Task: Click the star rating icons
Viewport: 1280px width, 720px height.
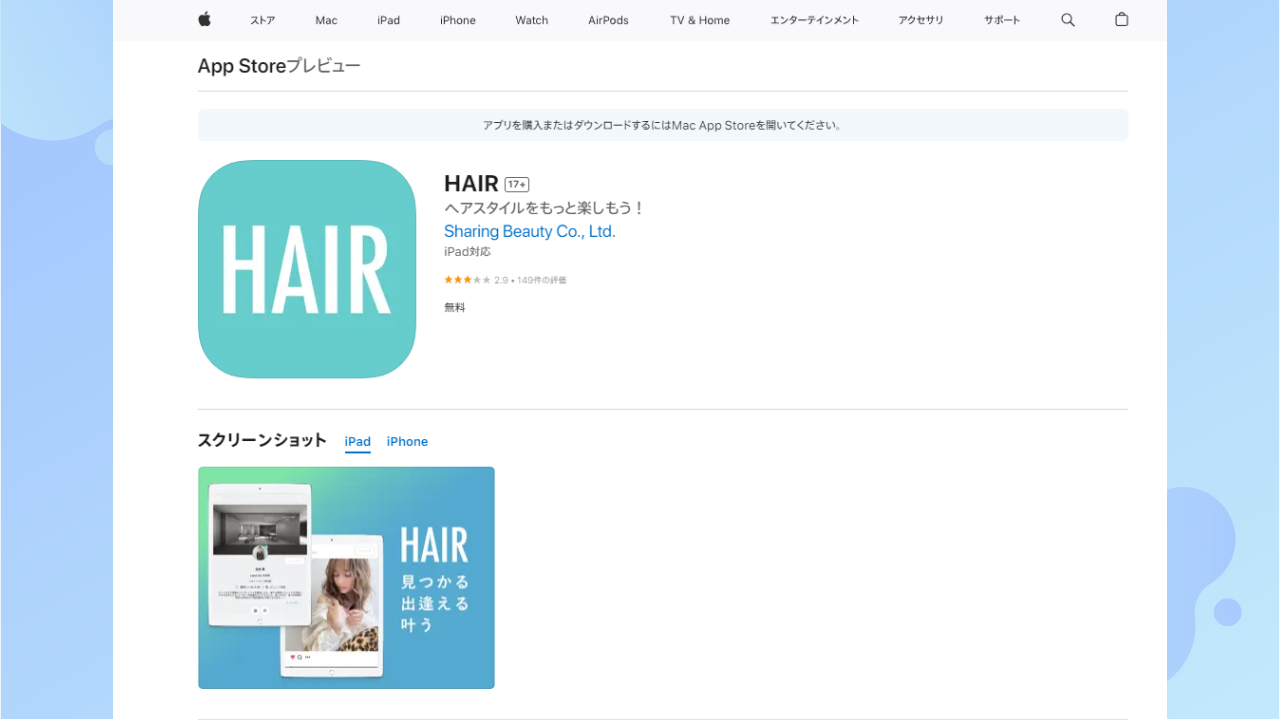Action: 467,280
